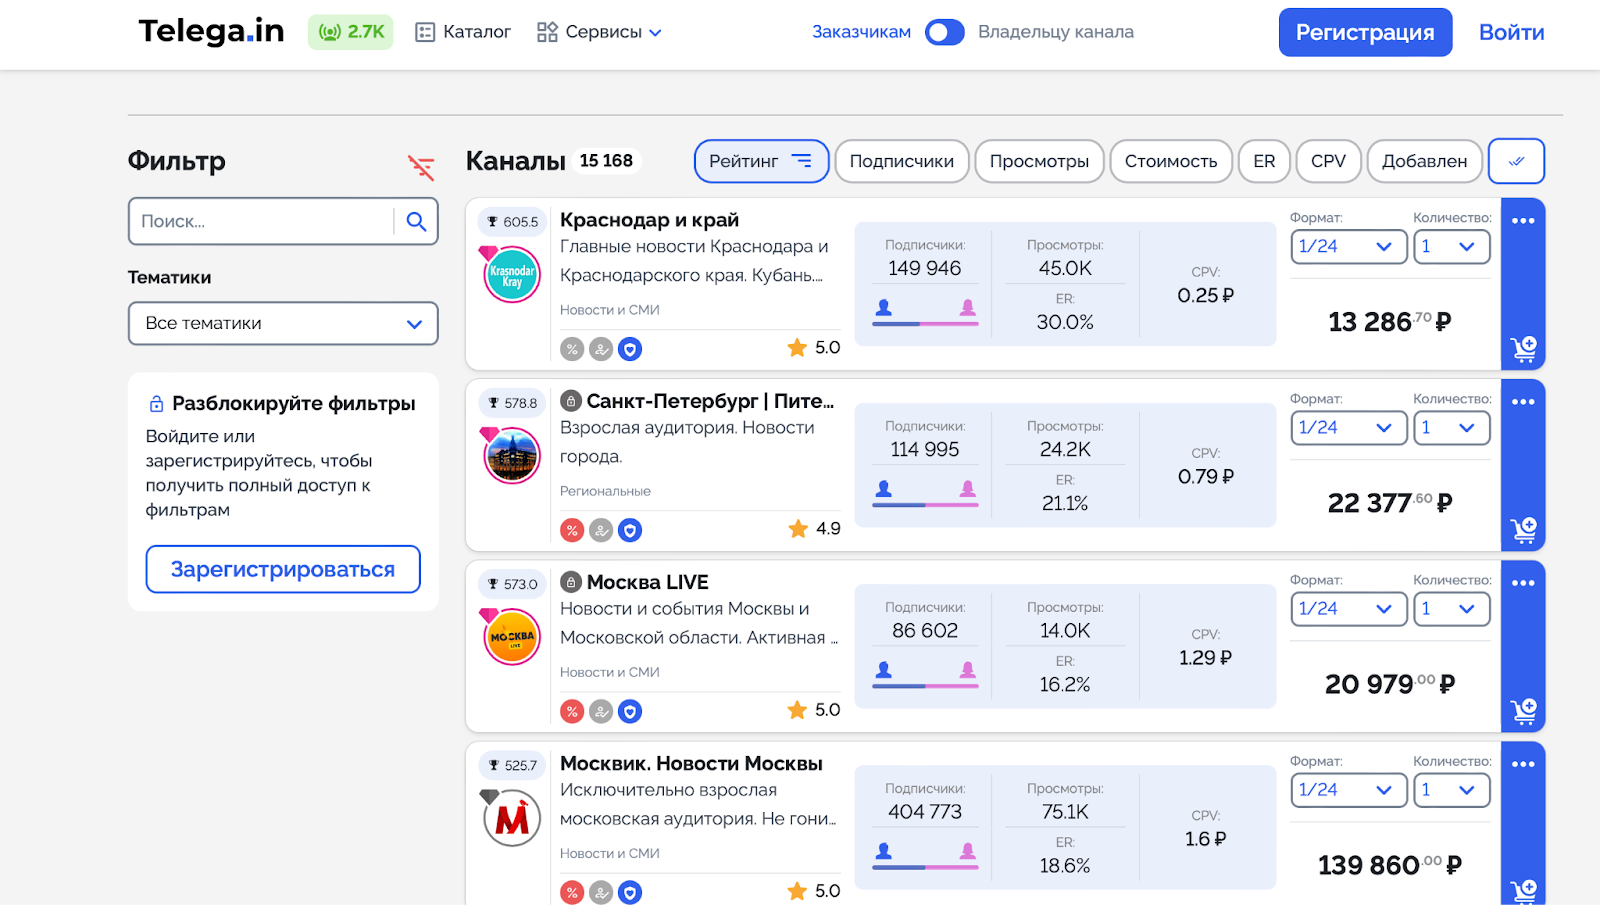
Task: Sort channels by Просмотры
Action: [x=1039, y=161]
